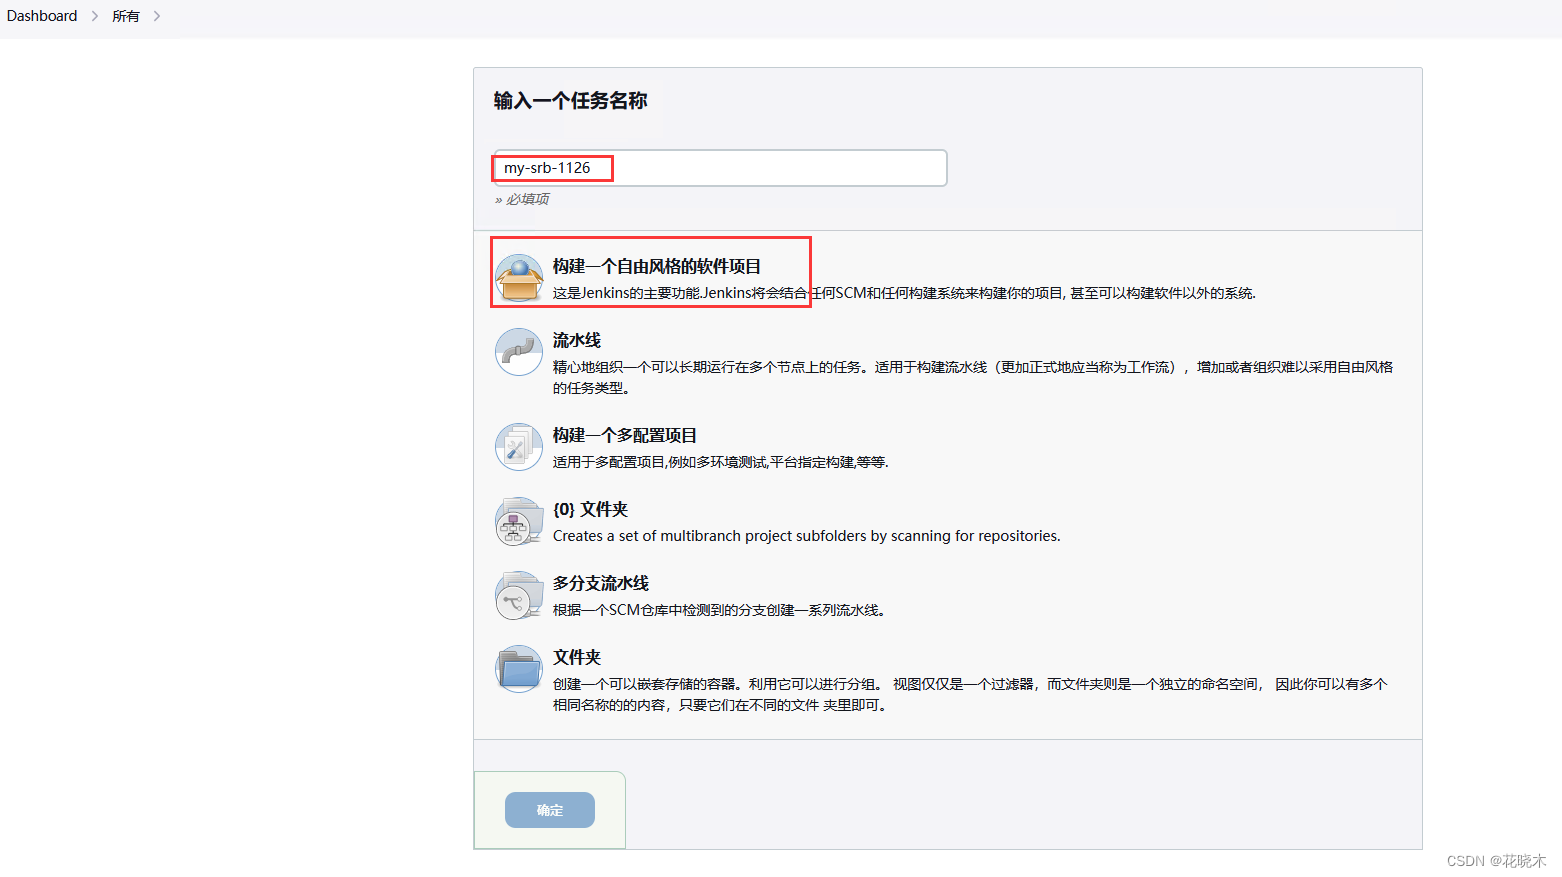Click description 'Creates a set of multibranch project'
The height and width of the screenshot is (877, 1562).
(x=807, y=536)
